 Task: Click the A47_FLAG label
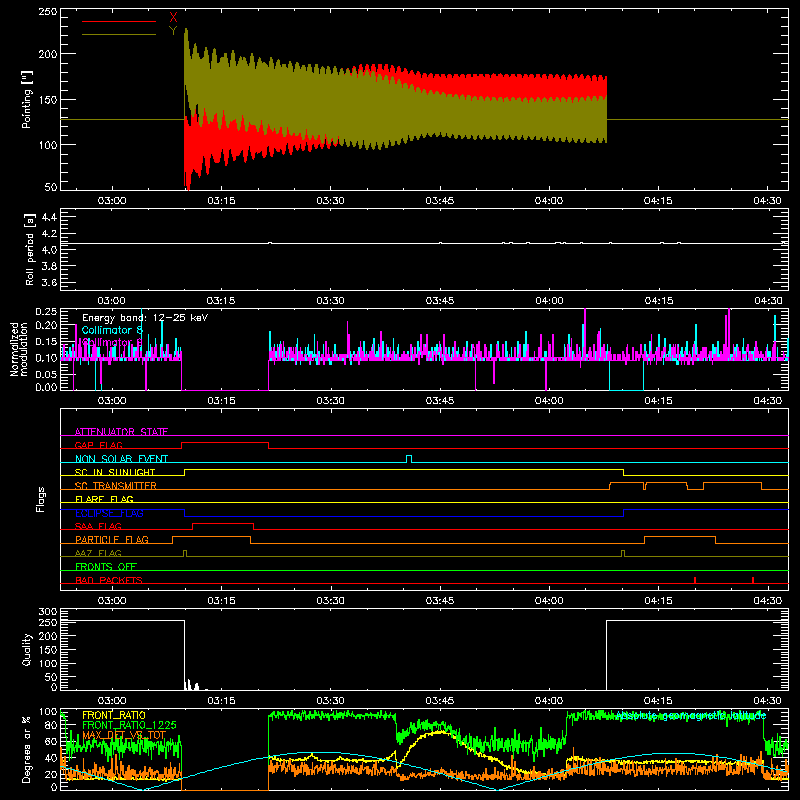pyautogui.click(x=98, y=553)
